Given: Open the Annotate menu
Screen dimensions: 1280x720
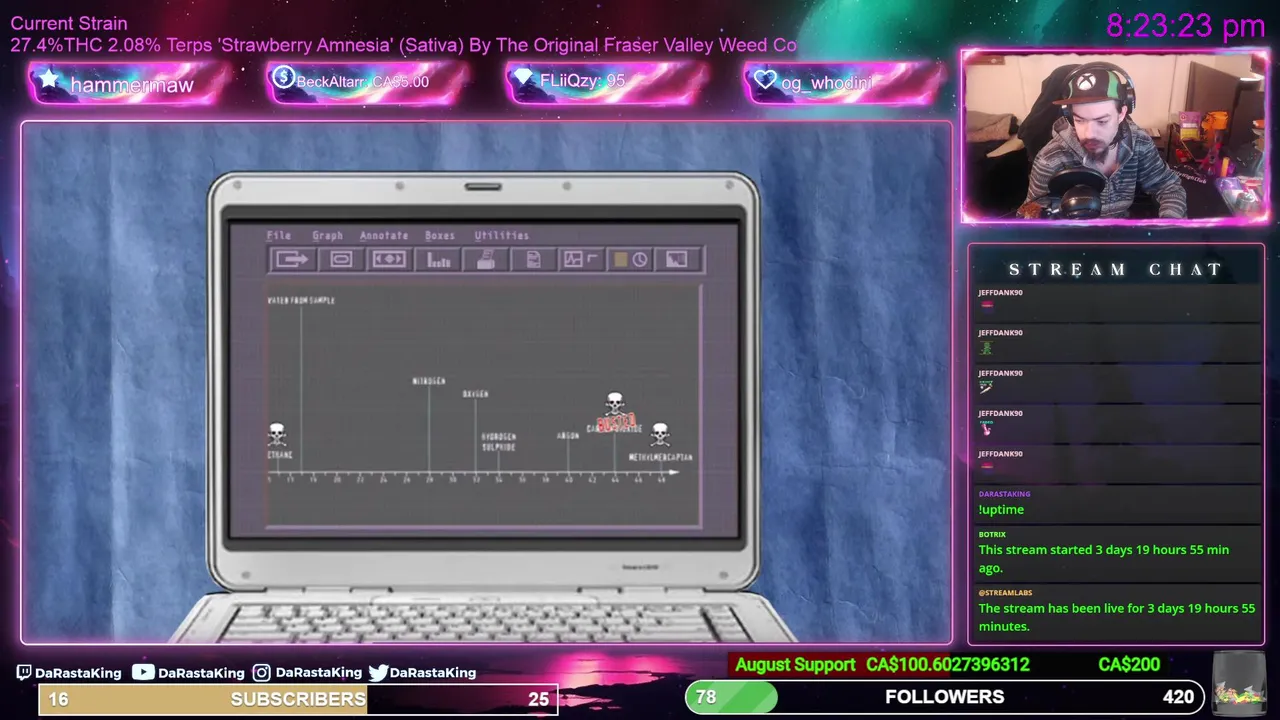Looking at the screenshot, I should coord(384,236).
